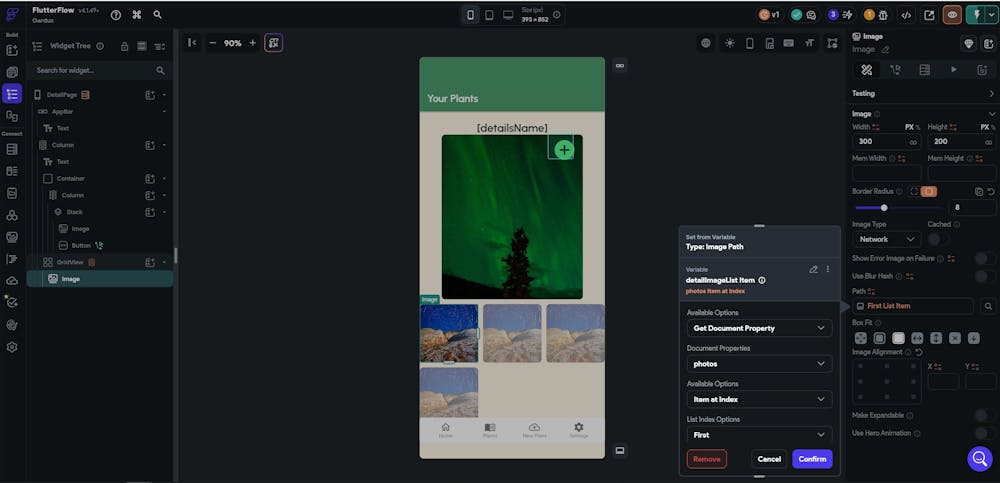This screenshot has height=483, width=1000.
Task: Switch to the Actions flow tab
Action: [895, 70]
